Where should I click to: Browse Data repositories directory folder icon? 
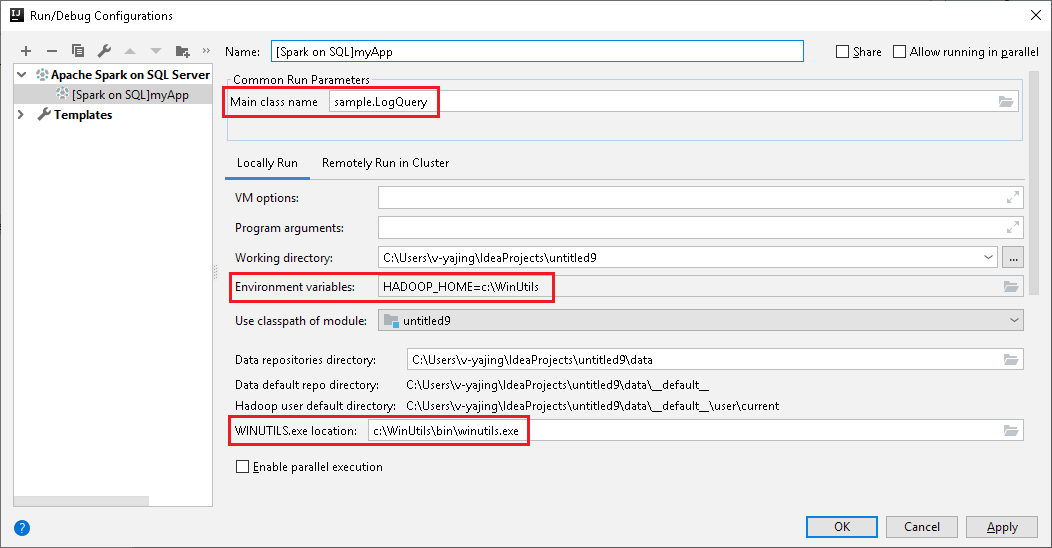point(1010,360)
